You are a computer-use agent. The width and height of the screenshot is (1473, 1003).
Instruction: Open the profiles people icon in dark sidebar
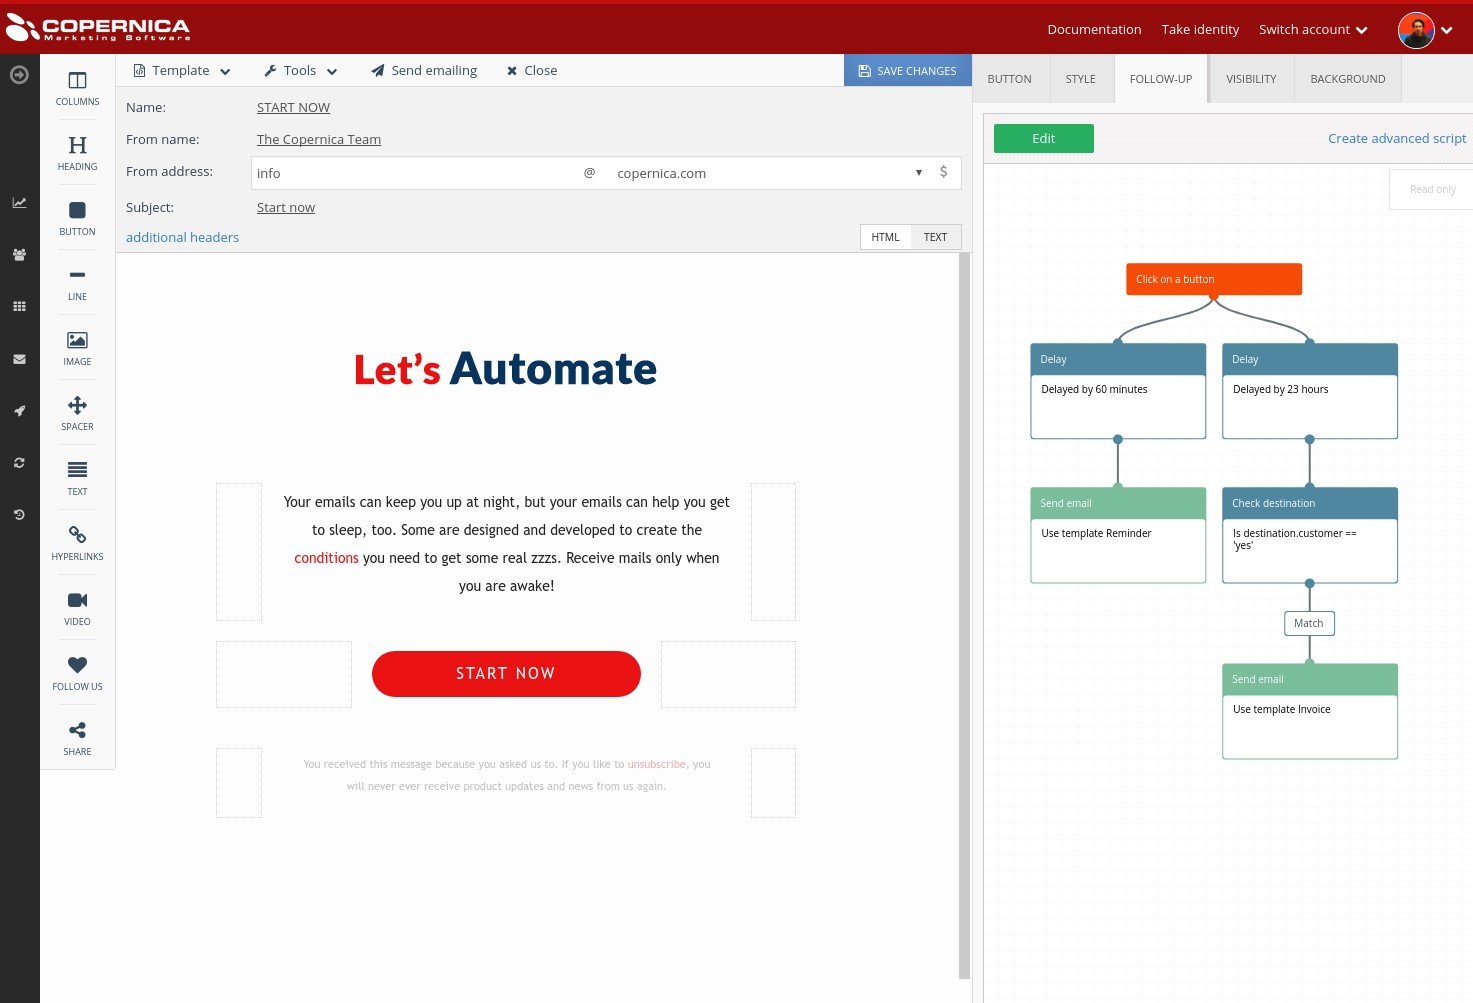coord(19,254)
